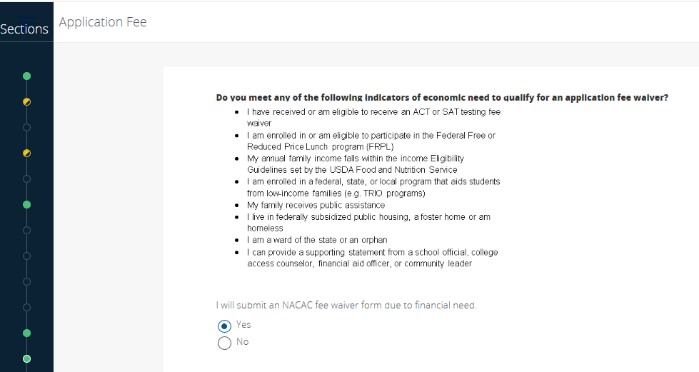Open the Sections panel header
This screenshot has height=372, width=699.
point(25,29)
